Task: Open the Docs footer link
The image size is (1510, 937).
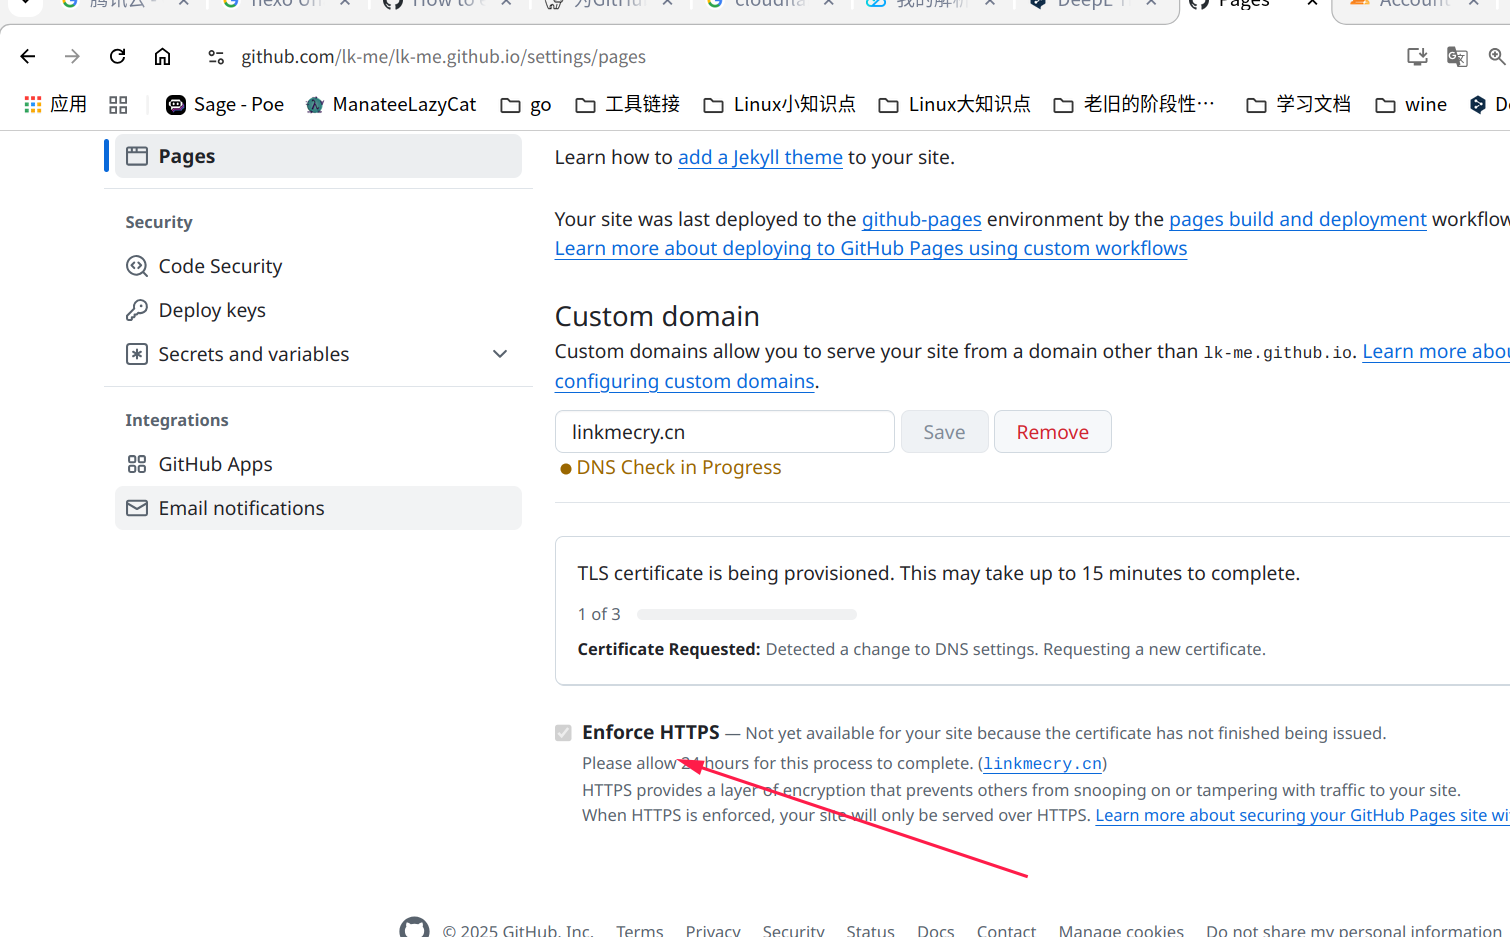Action: point(936,931)
